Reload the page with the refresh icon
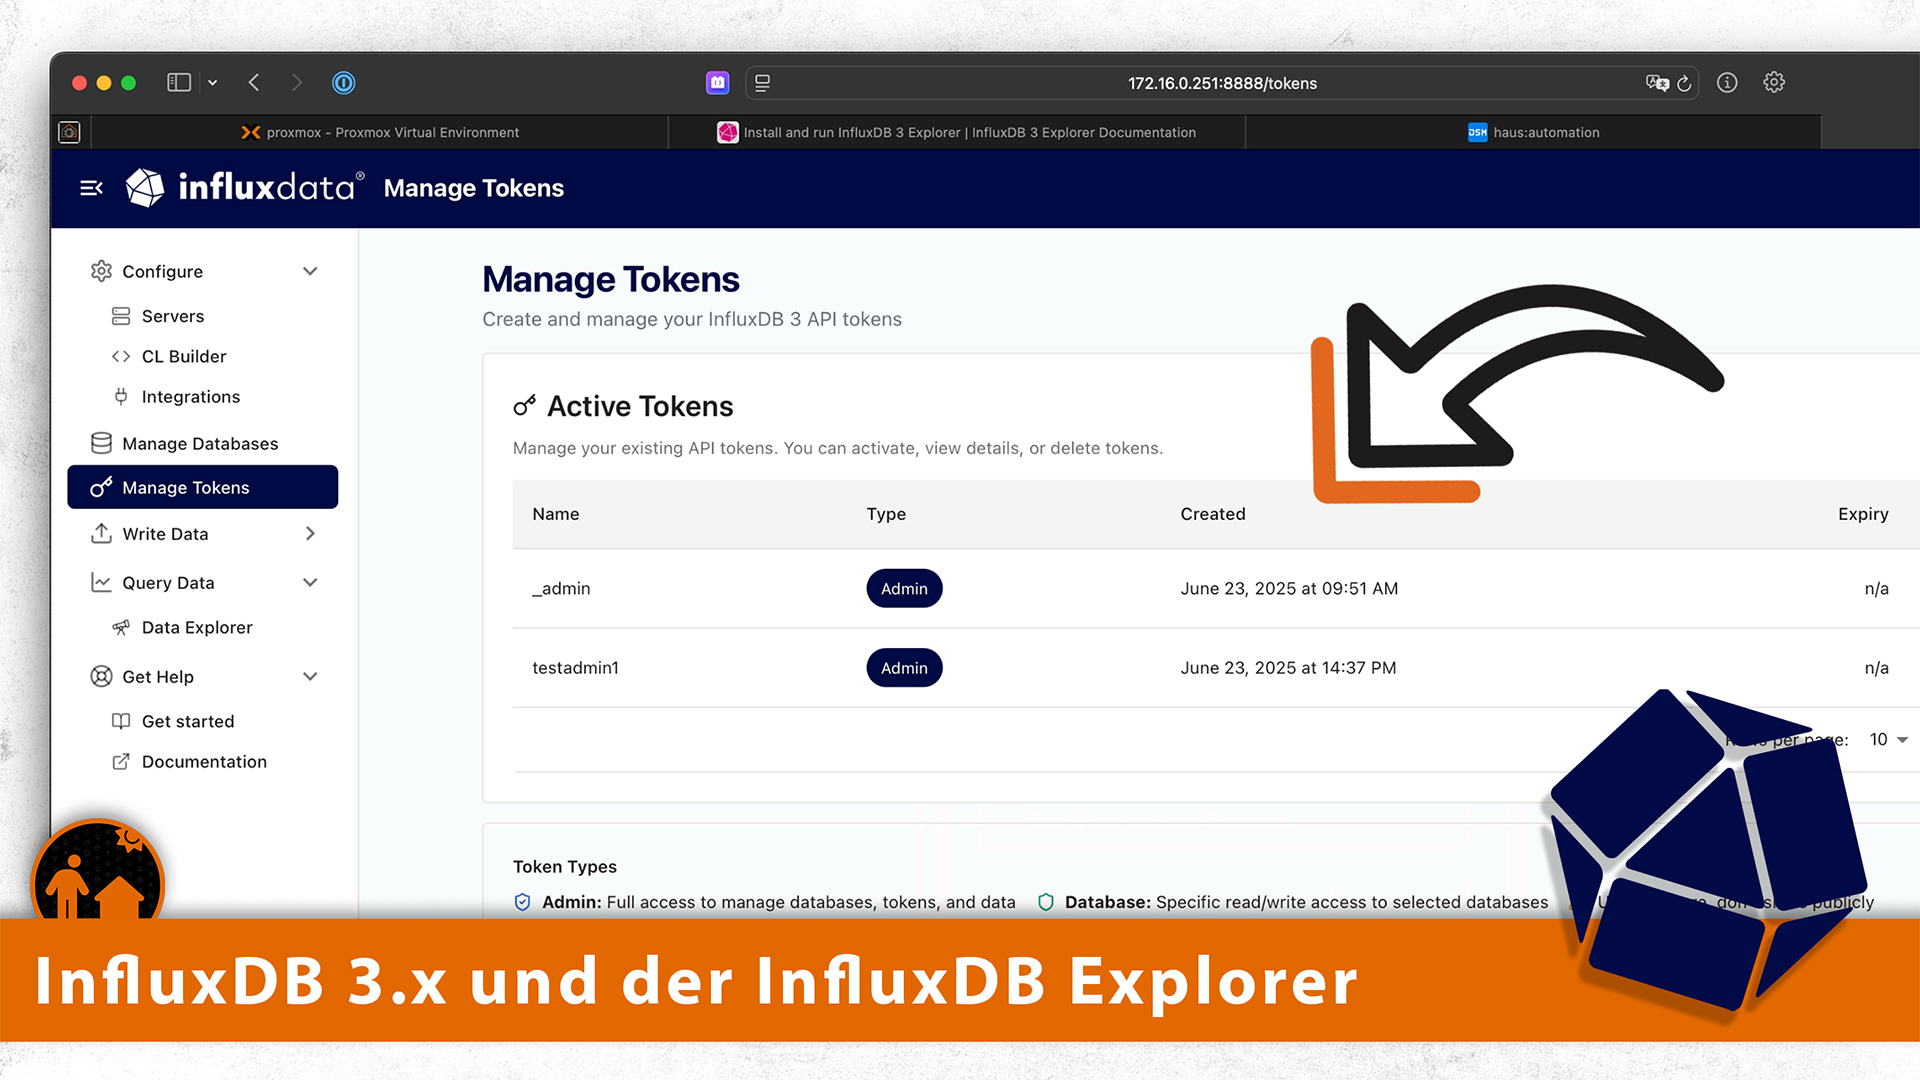This screenshot has width=1920, height=1080. [1684, 83]
